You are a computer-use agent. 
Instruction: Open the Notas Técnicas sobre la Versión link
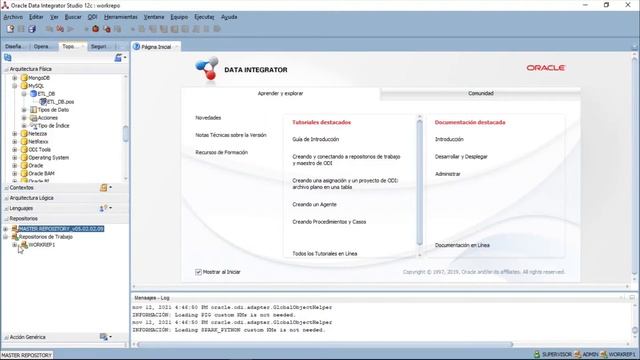231,135
